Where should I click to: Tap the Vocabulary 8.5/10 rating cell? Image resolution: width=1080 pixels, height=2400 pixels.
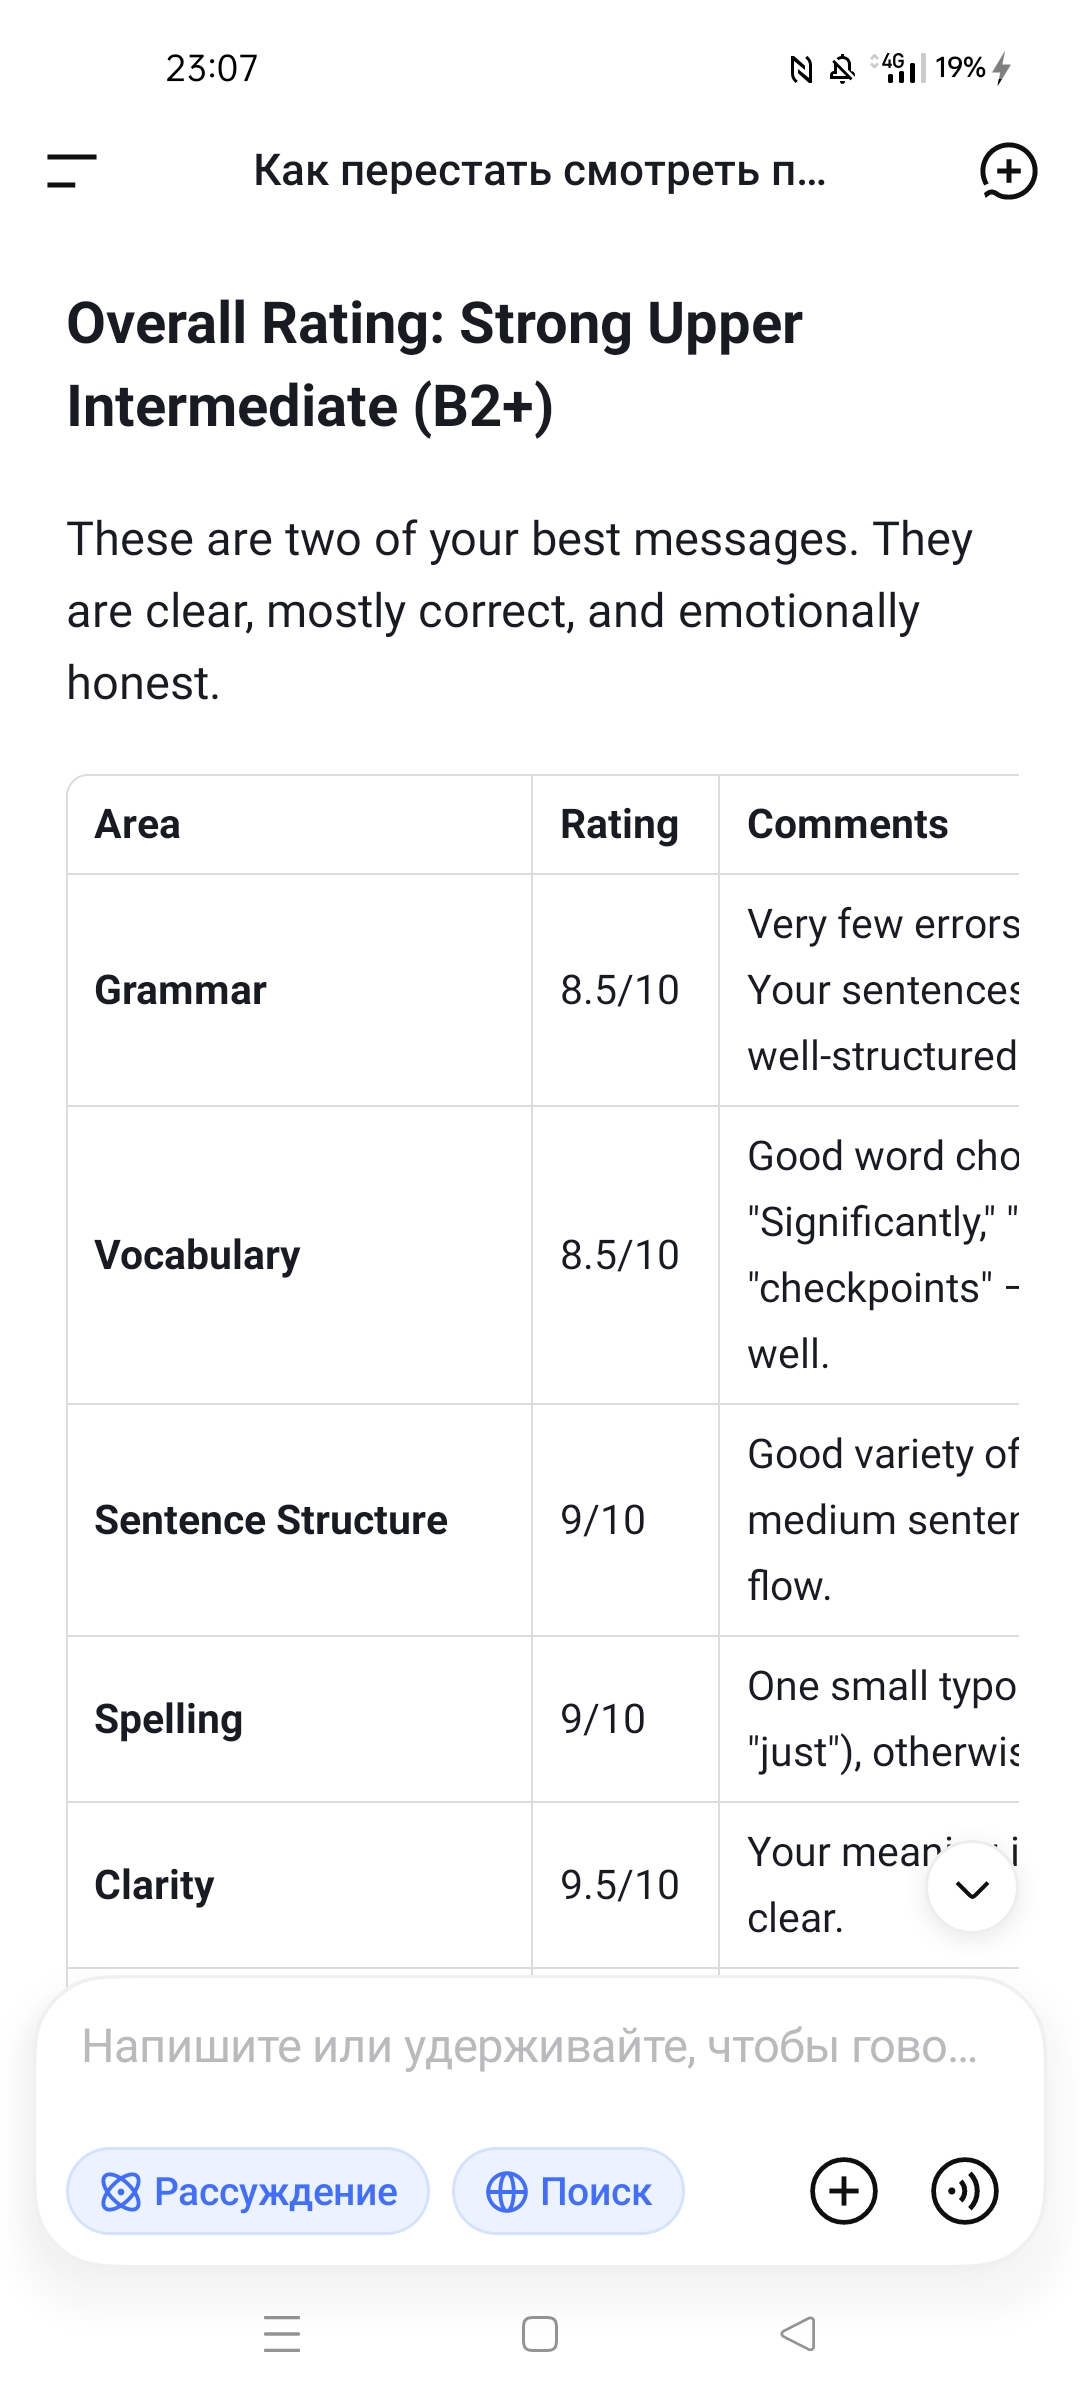pos(620,1255)
